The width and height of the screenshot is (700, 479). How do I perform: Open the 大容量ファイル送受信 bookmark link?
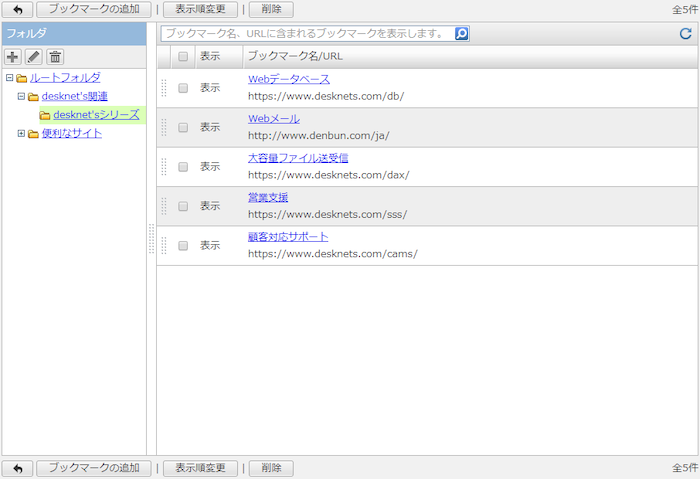[x=297, y=158]
